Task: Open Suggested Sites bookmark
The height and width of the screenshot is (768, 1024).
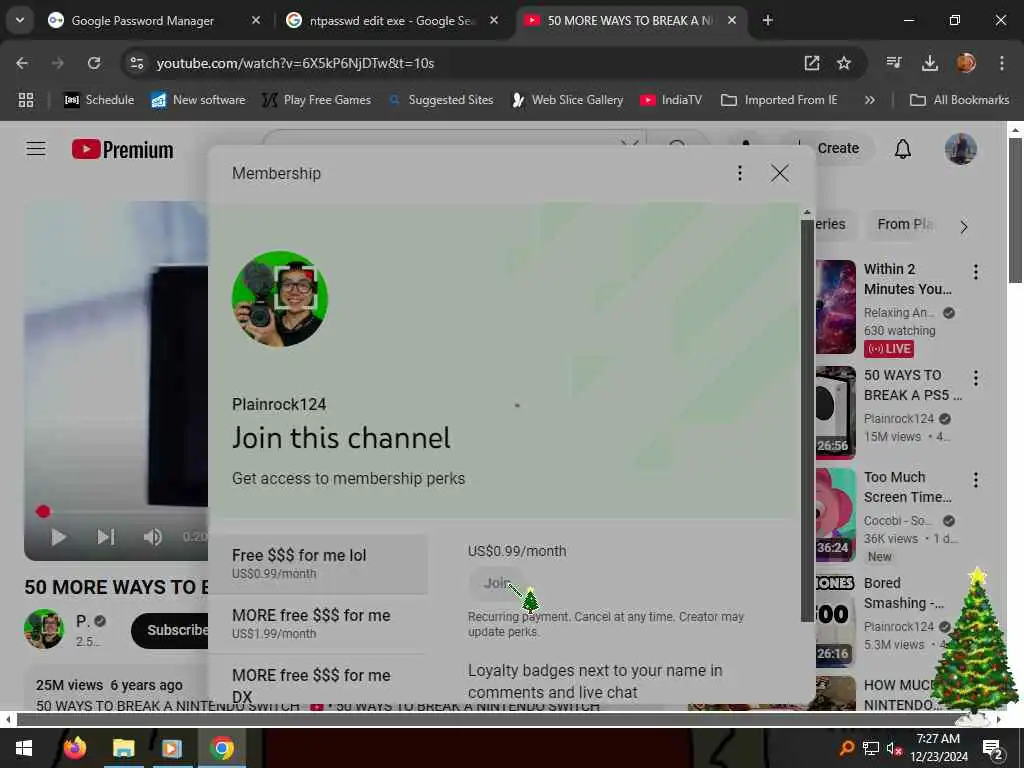Action: click(441, 100)
